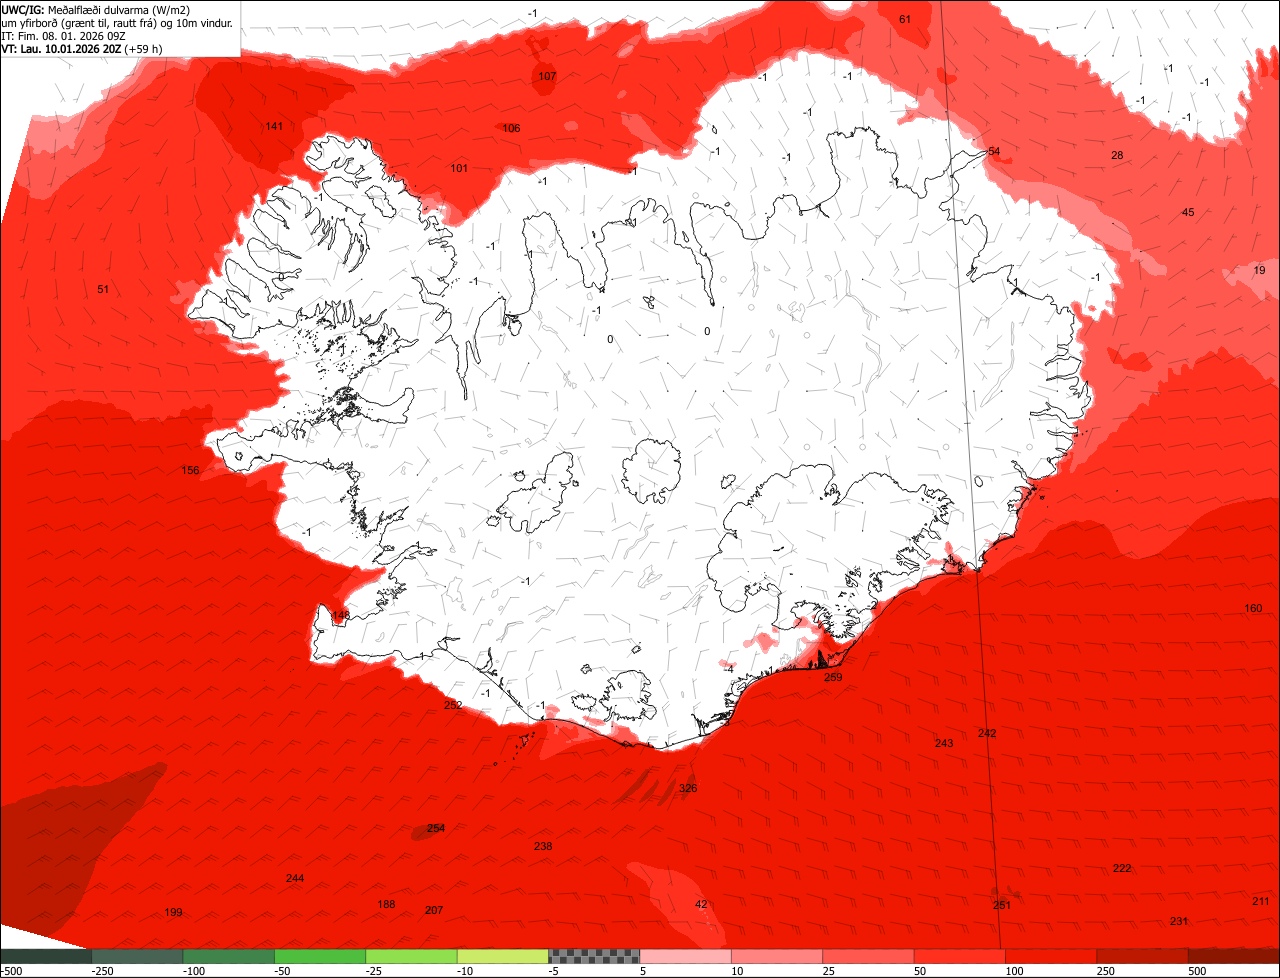
Task: Click the legend swatch between -250 and -100
Action: pyautogui.click(x=137, y=955)
